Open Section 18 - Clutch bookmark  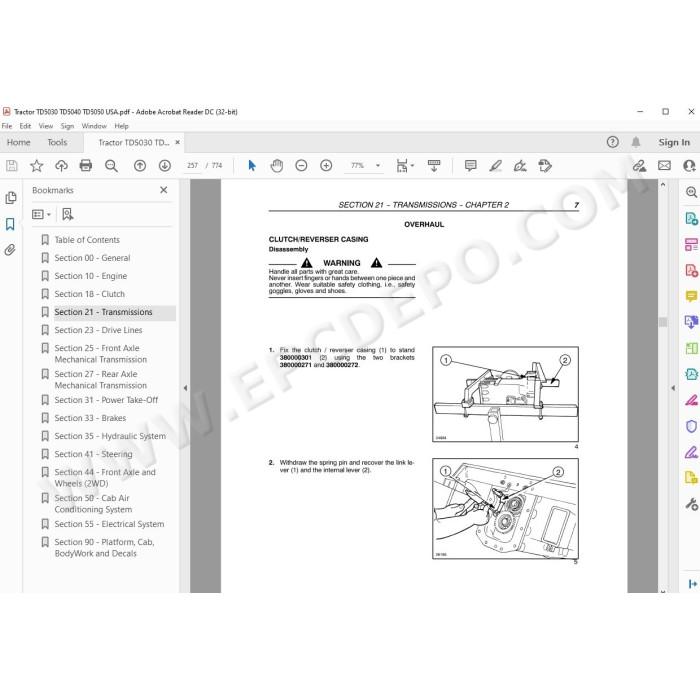[90, 294]
